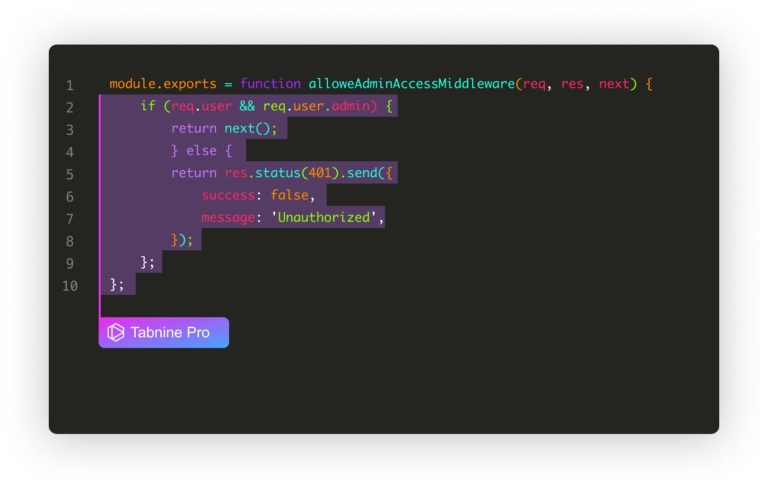Click the false value on line 6
This screenshot has width=768, height=487.
click(289, 195)
